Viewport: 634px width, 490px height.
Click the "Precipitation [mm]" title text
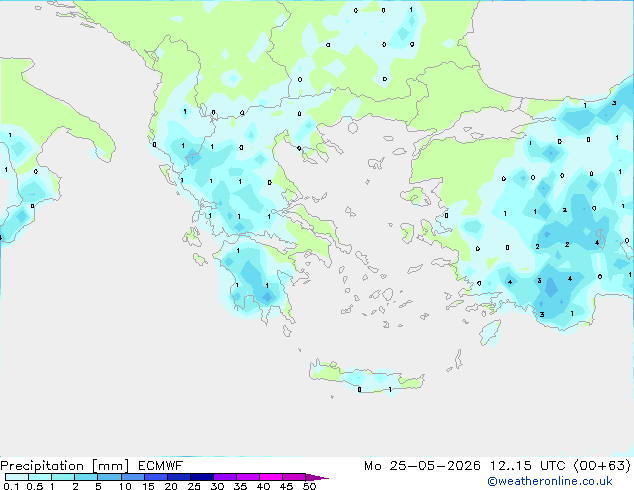pos(65,466)
